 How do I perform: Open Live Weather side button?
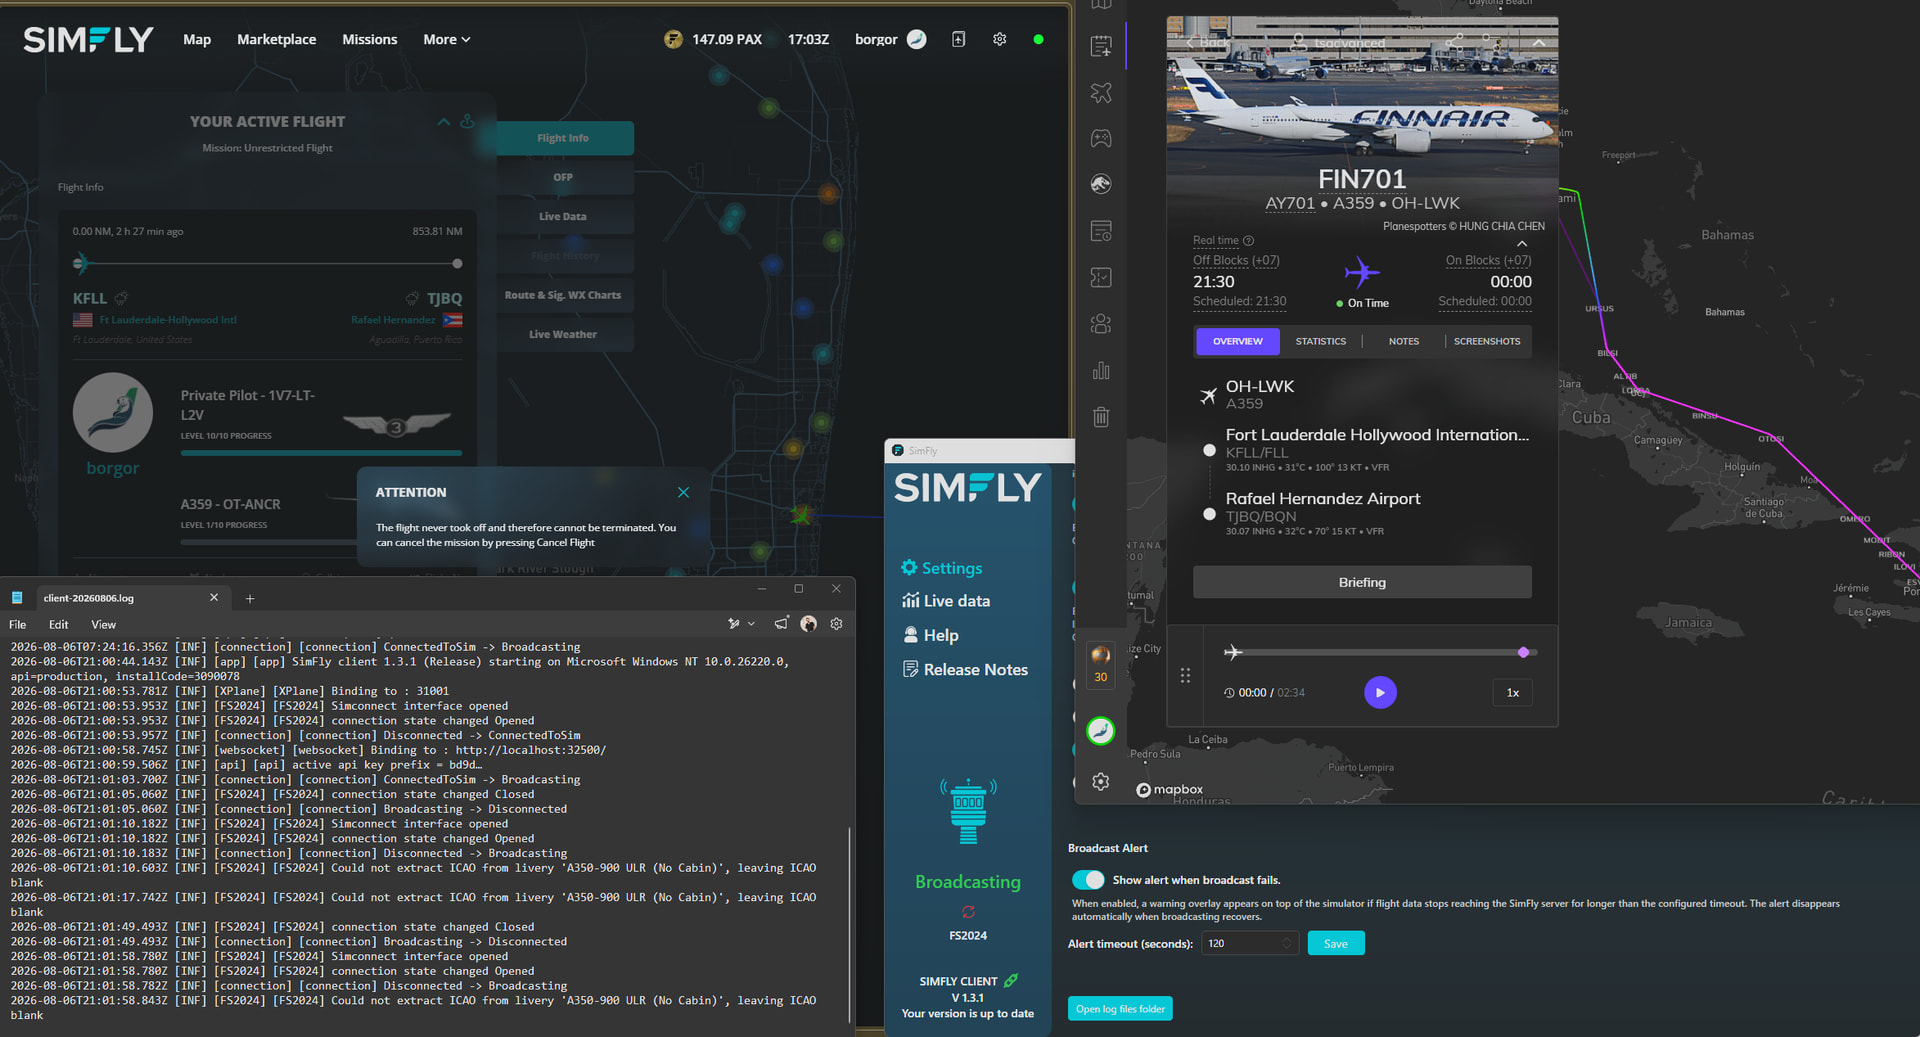click(x=563, y=334)
